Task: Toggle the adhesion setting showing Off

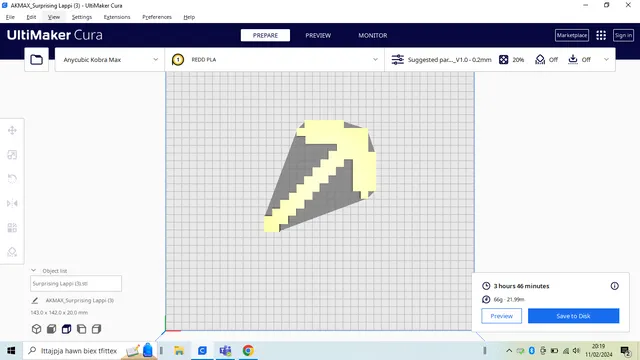Action: click(579, 60)
